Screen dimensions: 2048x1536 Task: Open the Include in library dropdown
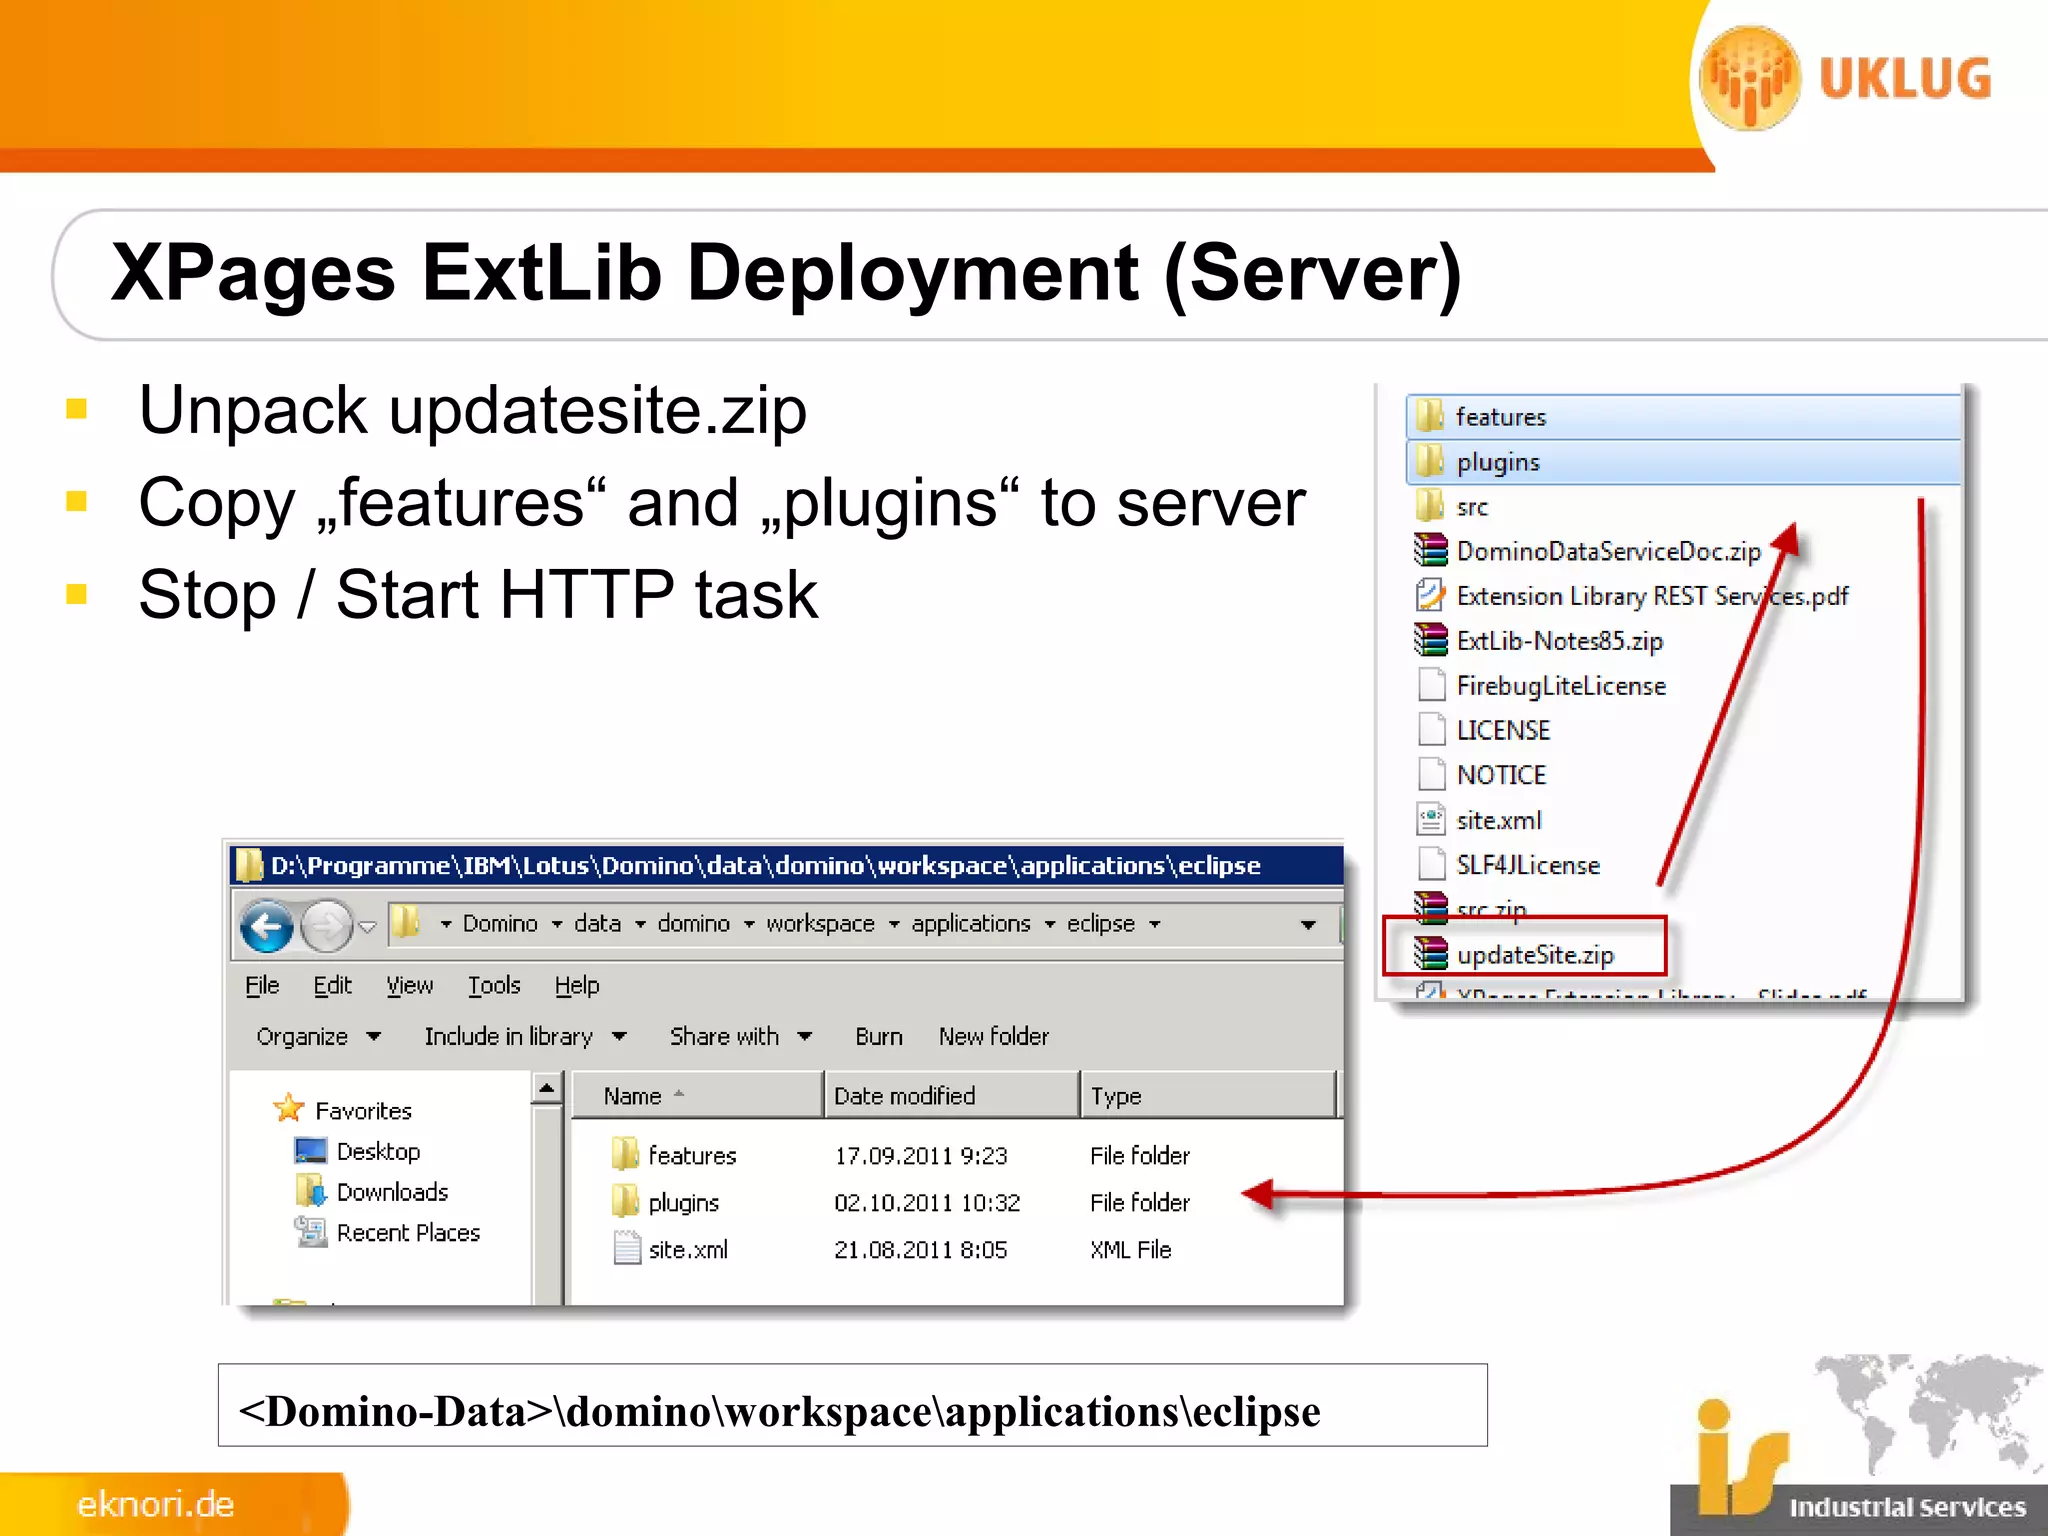(x=525, y=1037)
